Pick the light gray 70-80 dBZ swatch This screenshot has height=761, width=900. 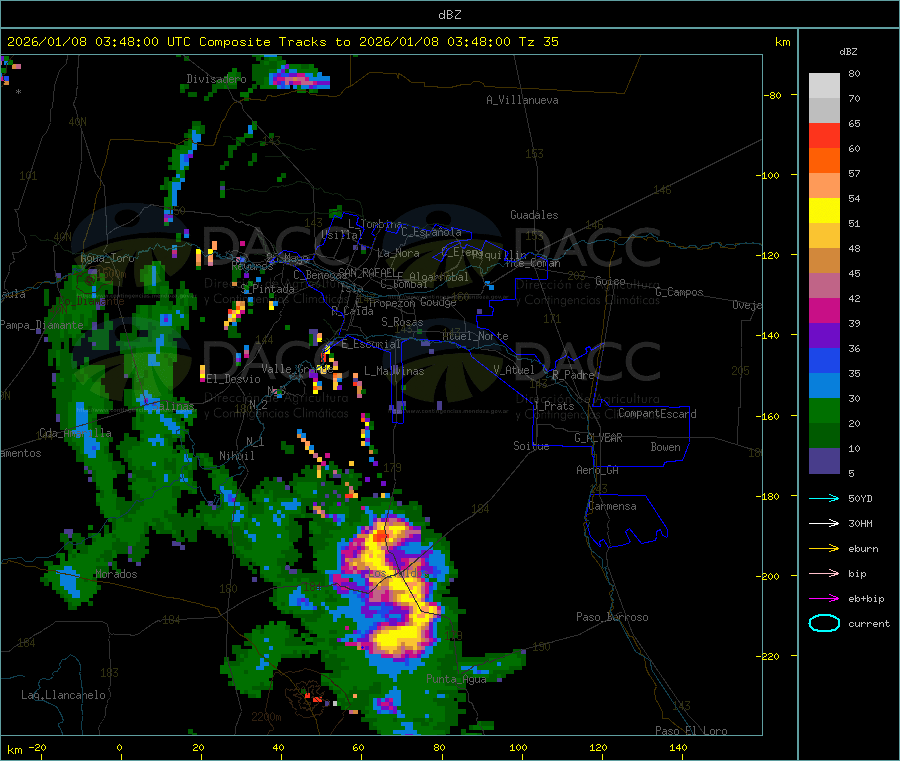[x=824, y=86]
